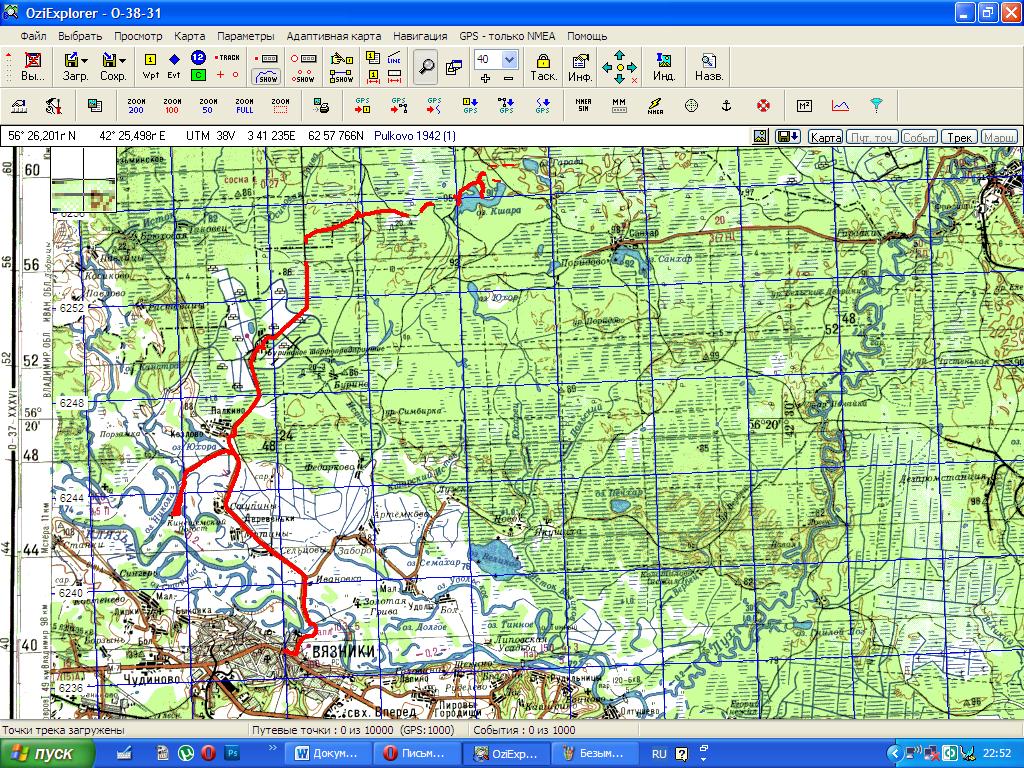Screen dimensions: 1024x768
Task: Open the NMEA SIM simulator icon
Action: pos(583,105)
